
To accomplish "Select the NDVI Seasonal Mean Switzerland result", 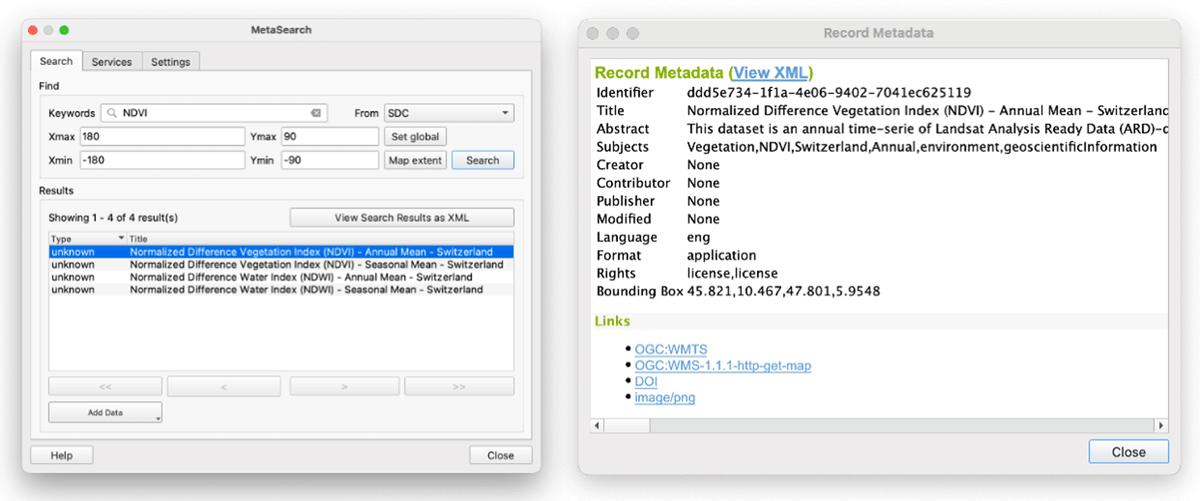I will coord(316,265).
